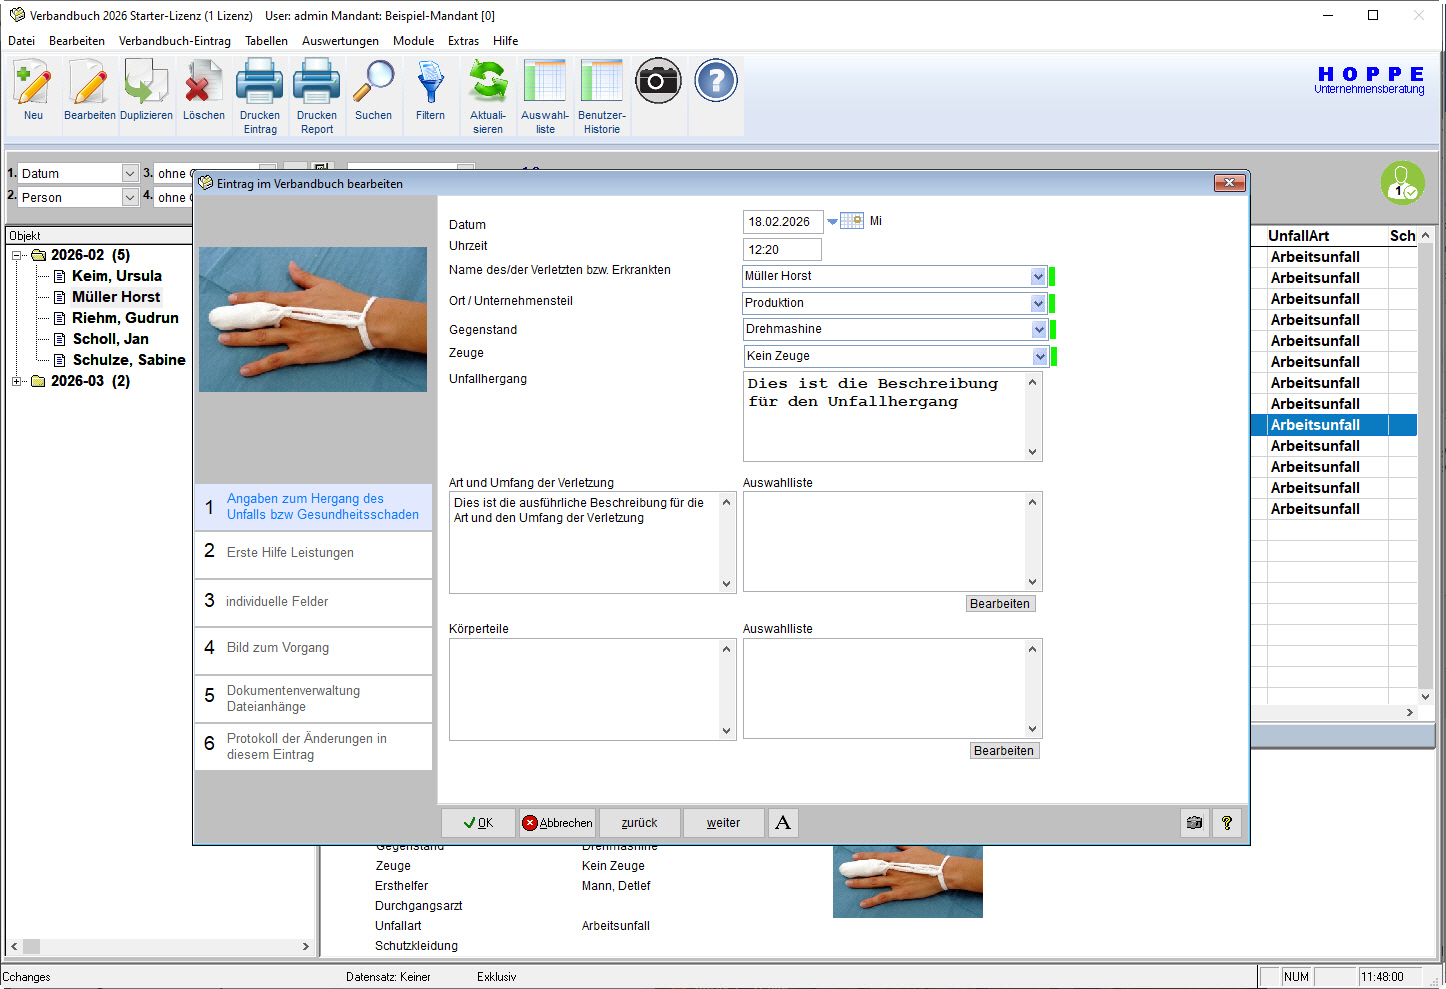This screenshot has width=1446, height=989.
Task: Open the Suchen magnifier tool
Action: [x=373, y=84]
